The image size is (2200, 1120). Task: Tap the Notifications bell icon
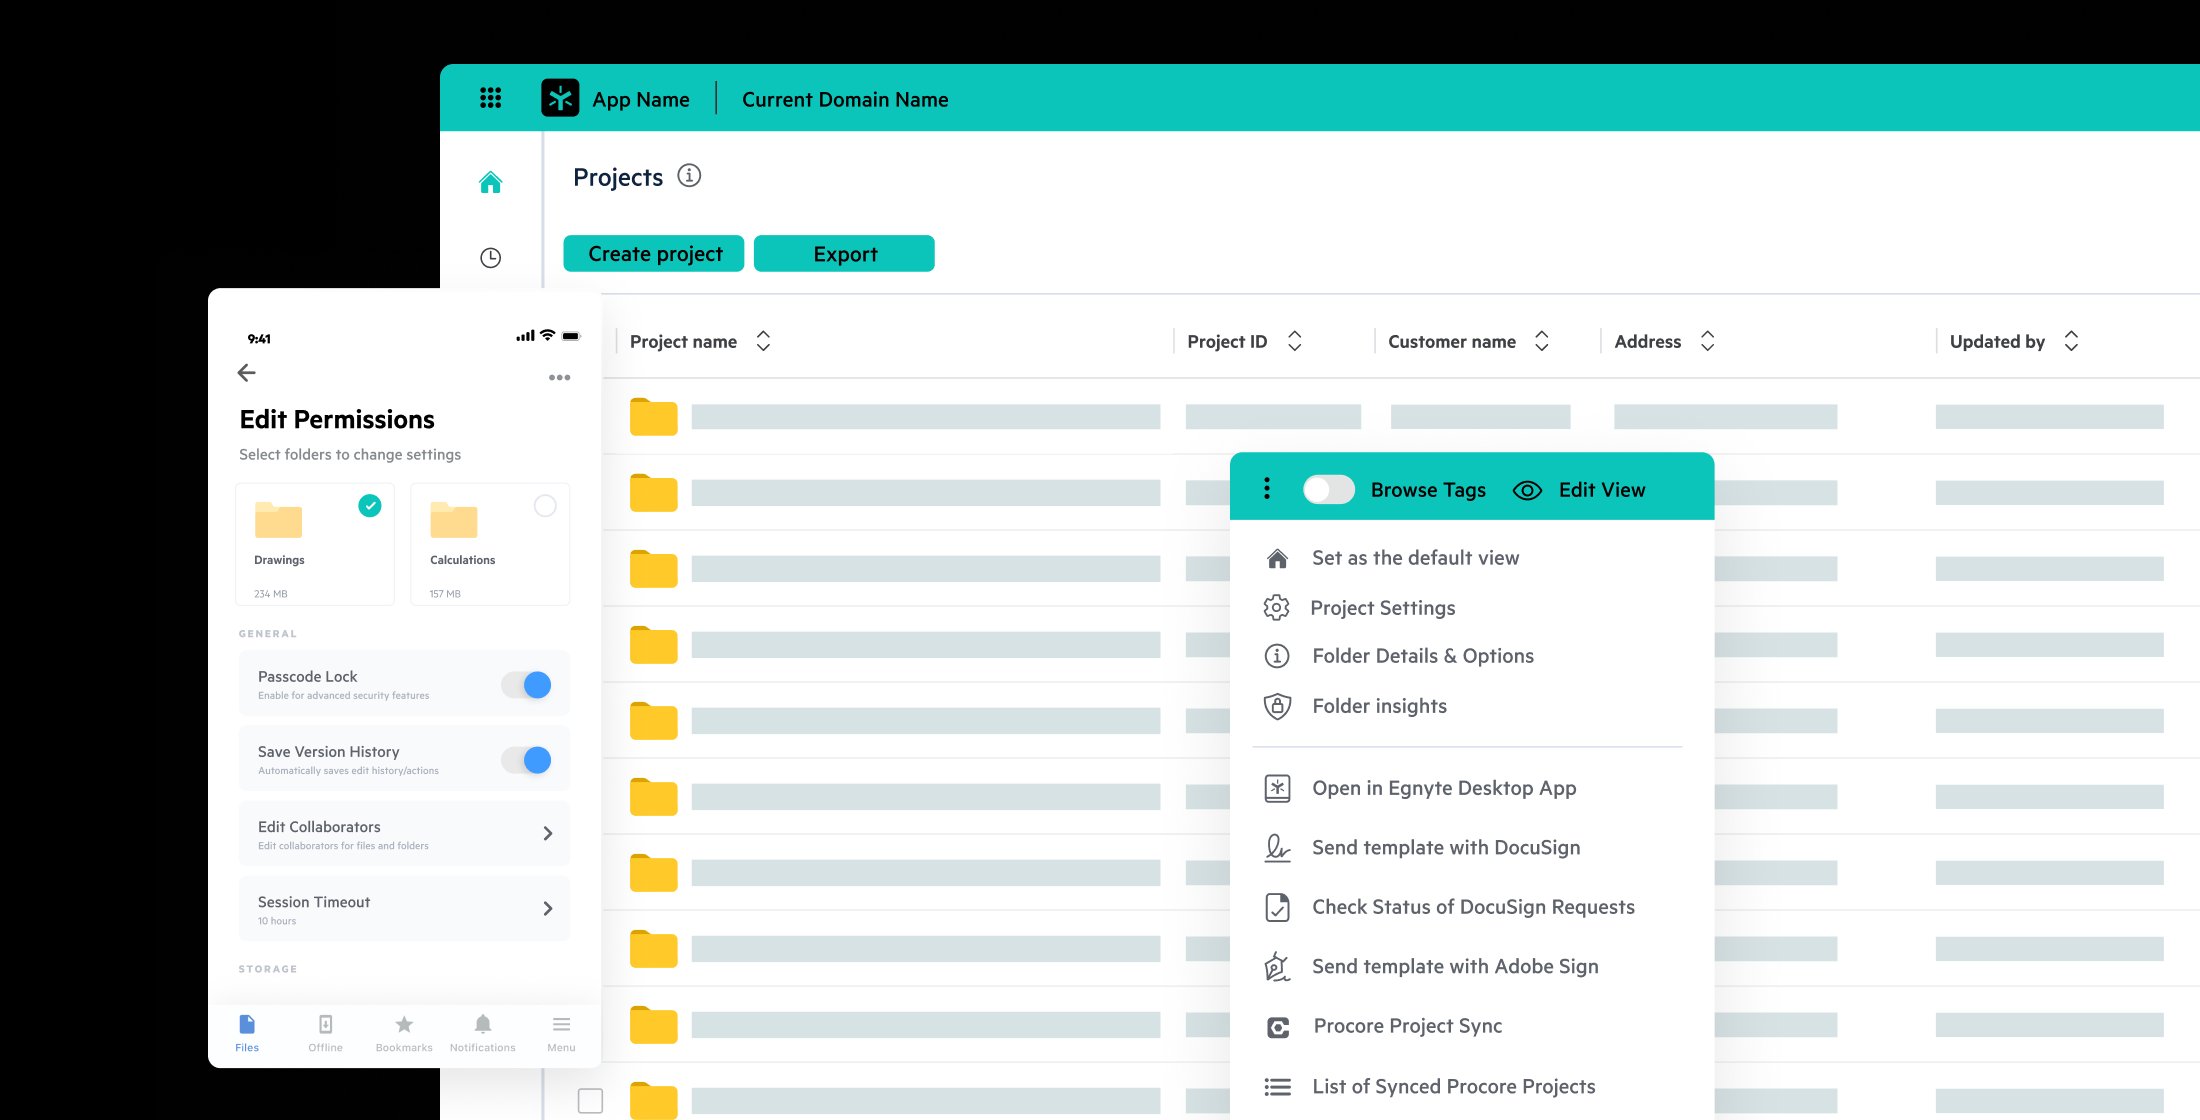click(483, 1024)
